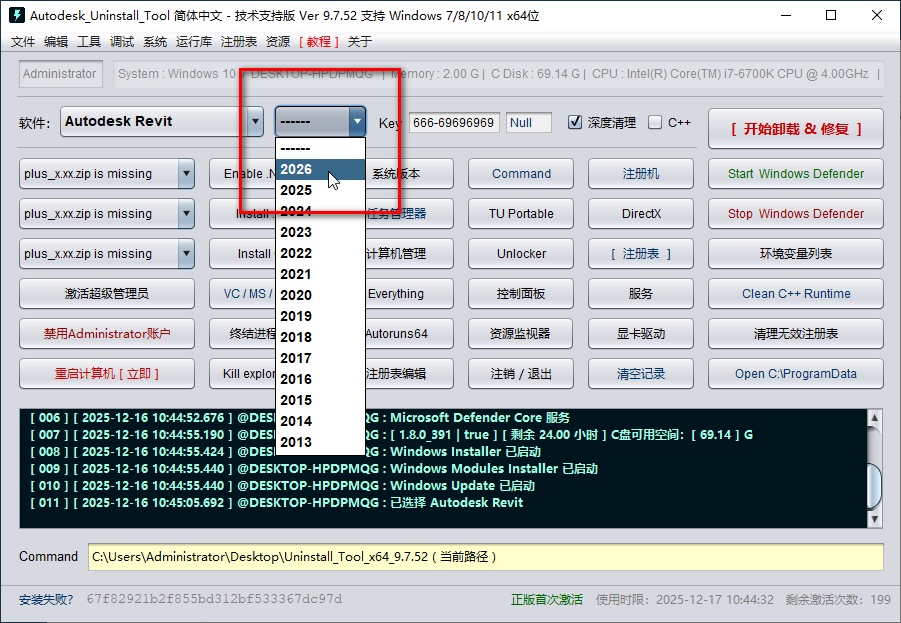The width and height of the screenshot is (901, 623).
Task: Open 资源监视器
Action: (521, 333)
